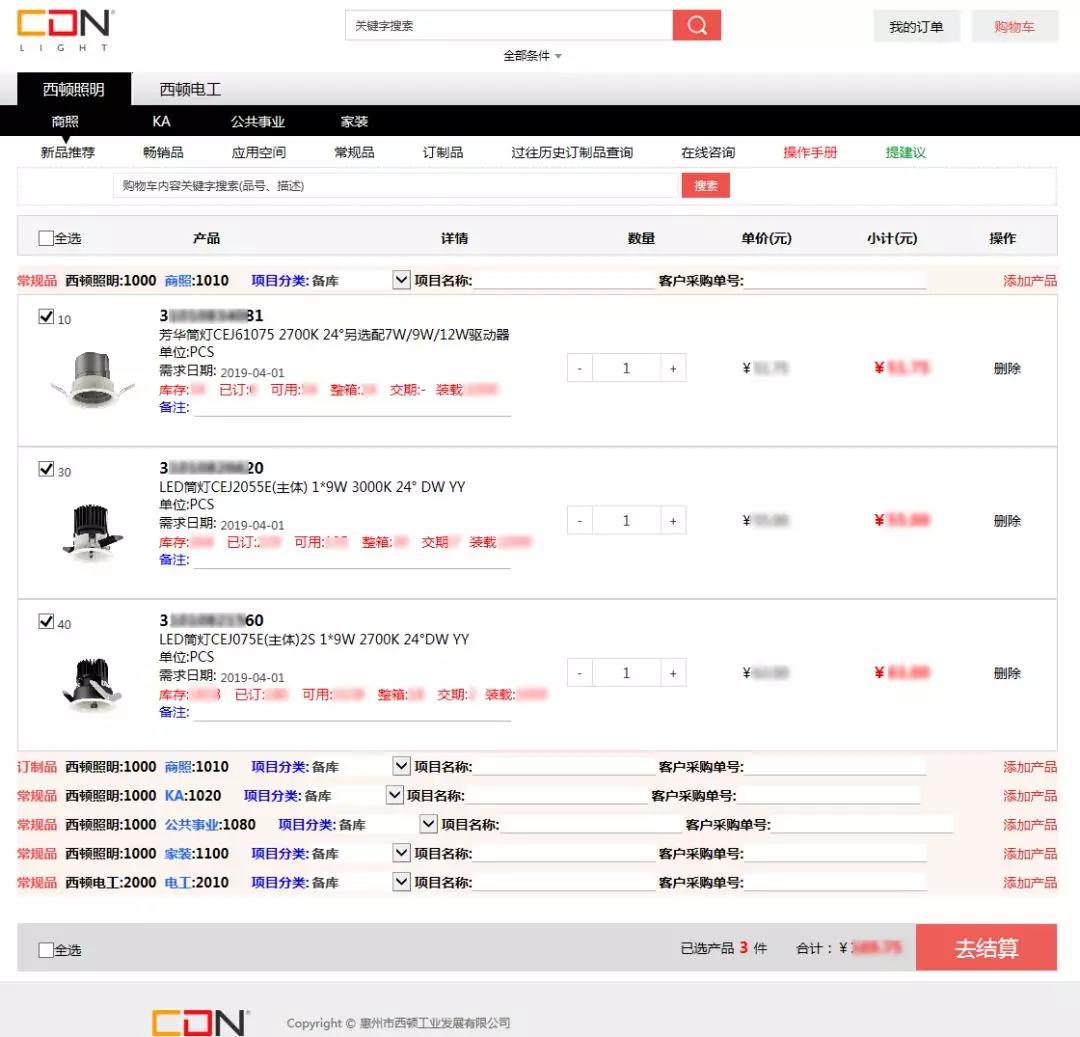Viewport: 1080px width, 1037px height.
Task: Decrease quantity for LED筒灯CEJ2055E item
Action: (x=580, y=521)
